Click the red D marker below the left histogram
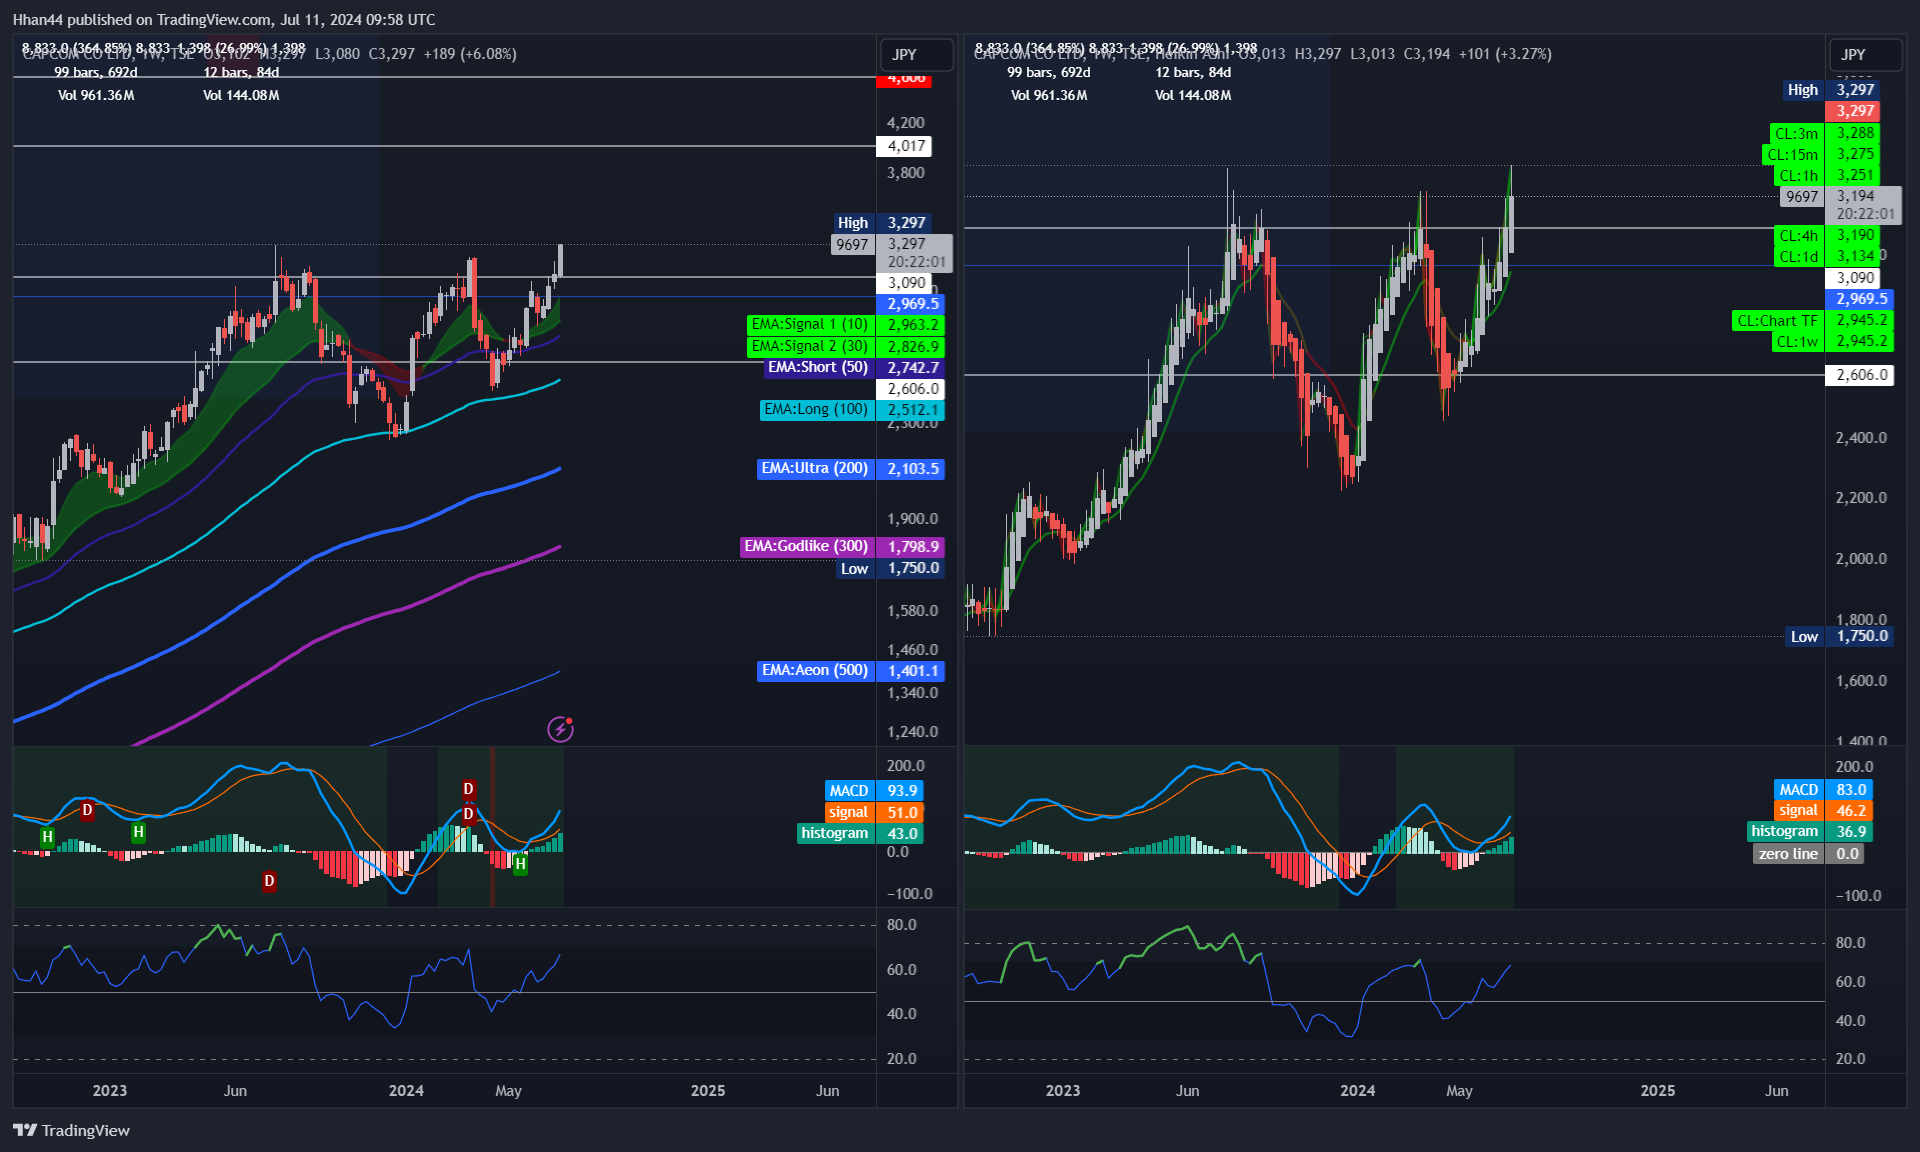1920x1152 pixels. [268, 881]
